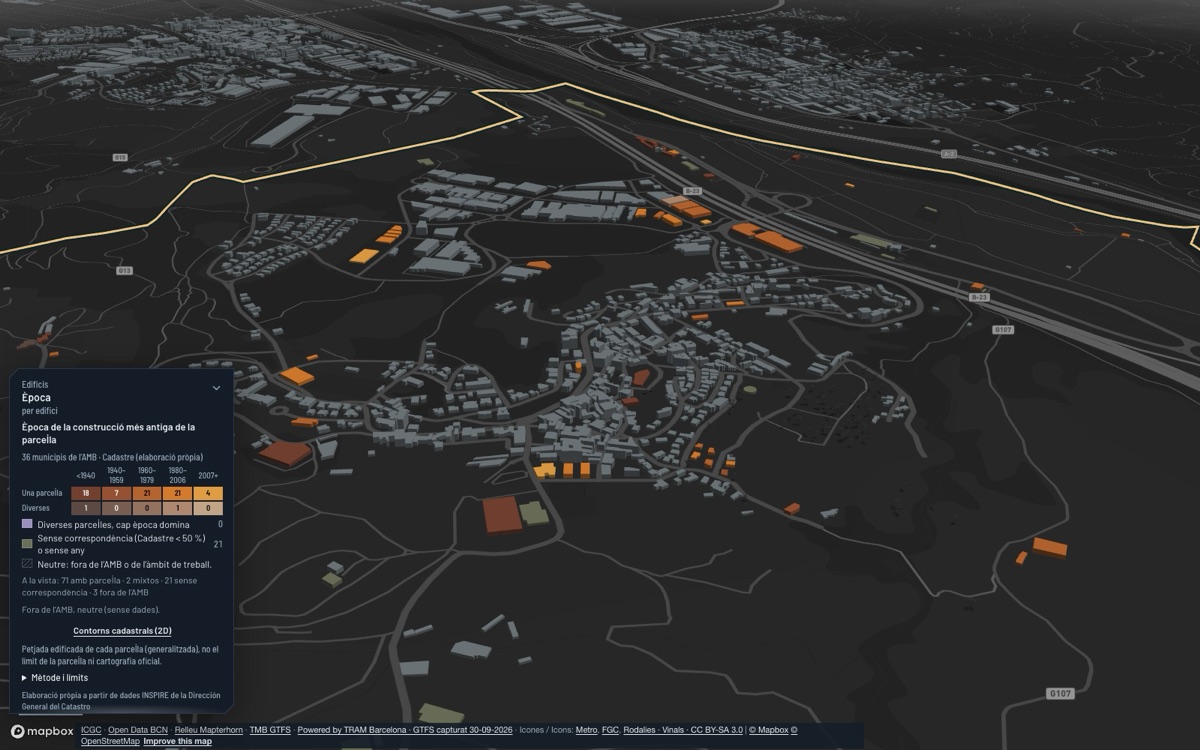Open the CC BY-SA 3.0 license link
Screen dimensions: 1200x750
click(717, 730)
